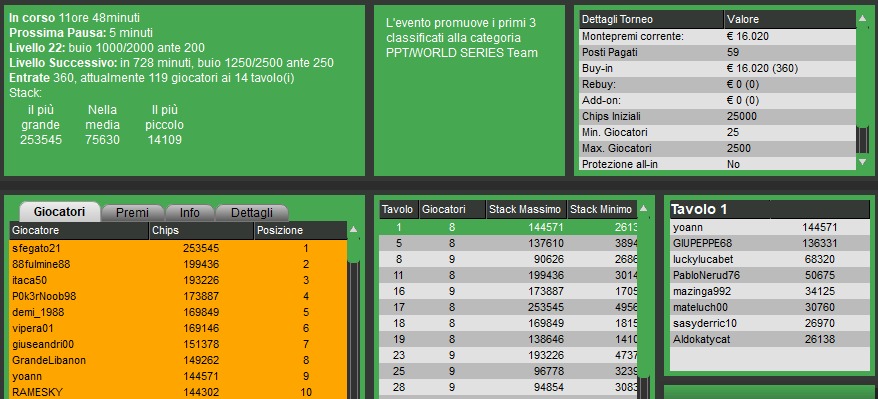This screenshot has height=399, width=878.
Task: Click PabloNerud76 in Tavolo 1 panel
Action: click(x=769, y=275)
